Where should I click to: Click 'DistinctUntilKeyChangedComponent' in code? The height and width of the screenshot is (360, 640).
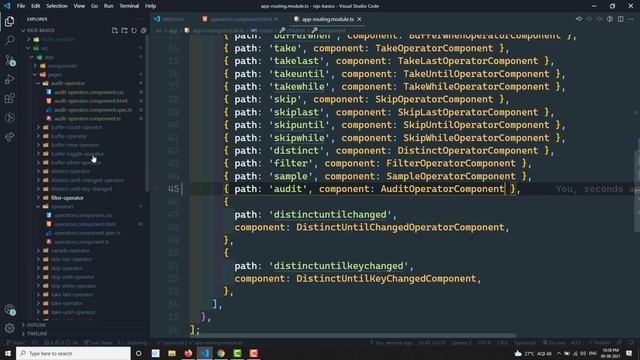tap(386, 278)
